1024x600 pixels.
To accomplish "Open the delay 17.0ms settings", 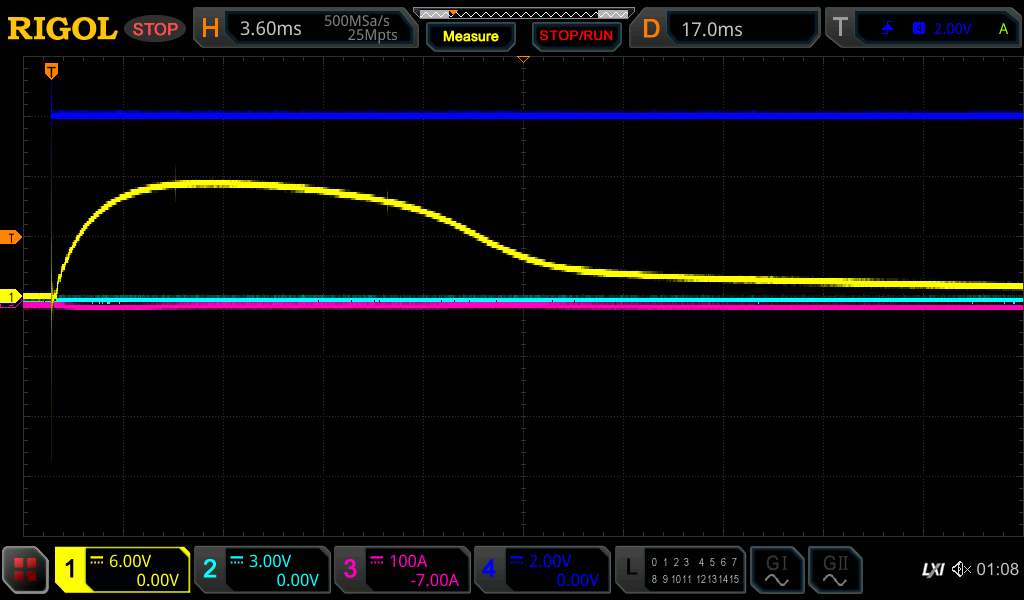I will point(727,29).
